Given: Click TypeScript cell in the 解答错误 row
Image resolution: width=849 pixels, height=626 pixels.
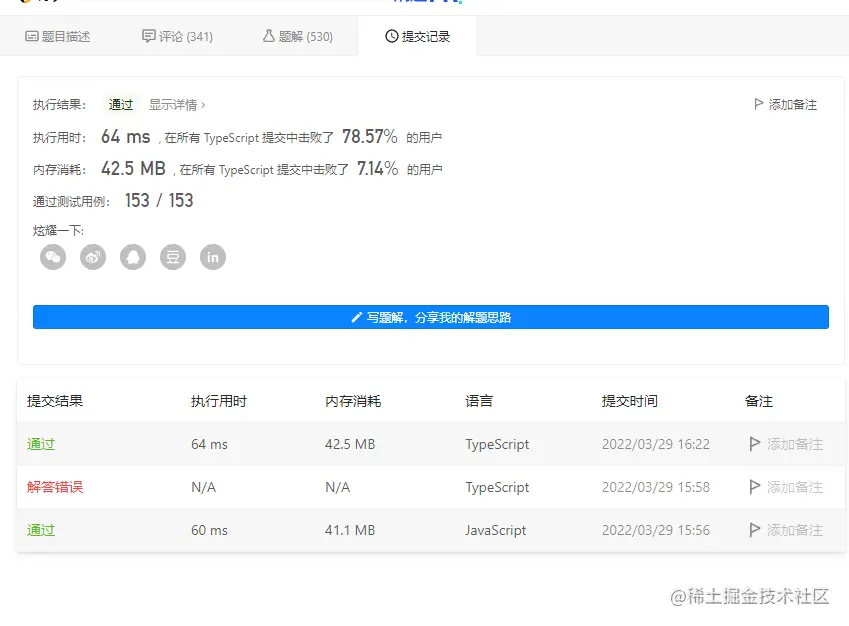Looking at the screenshot, I should (x=497, y=487).
